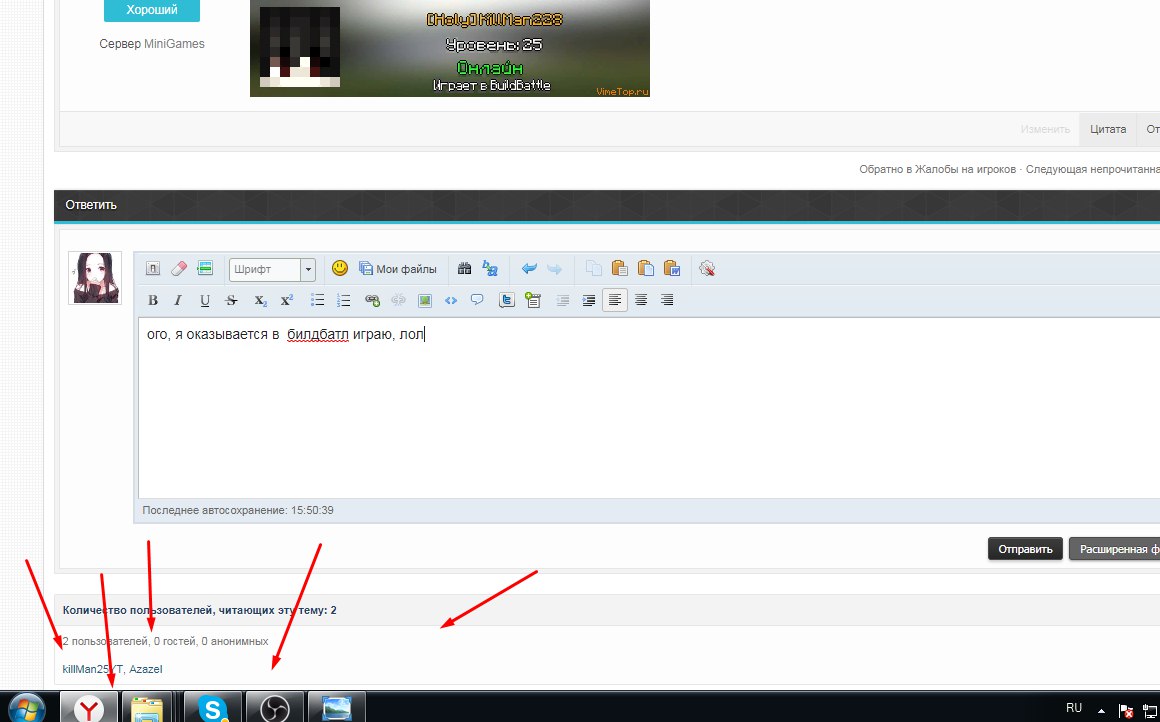The width and height of the screenshot is (1160, 722).
Task: Undo with the blue left arrow
Action: point(528,269)
